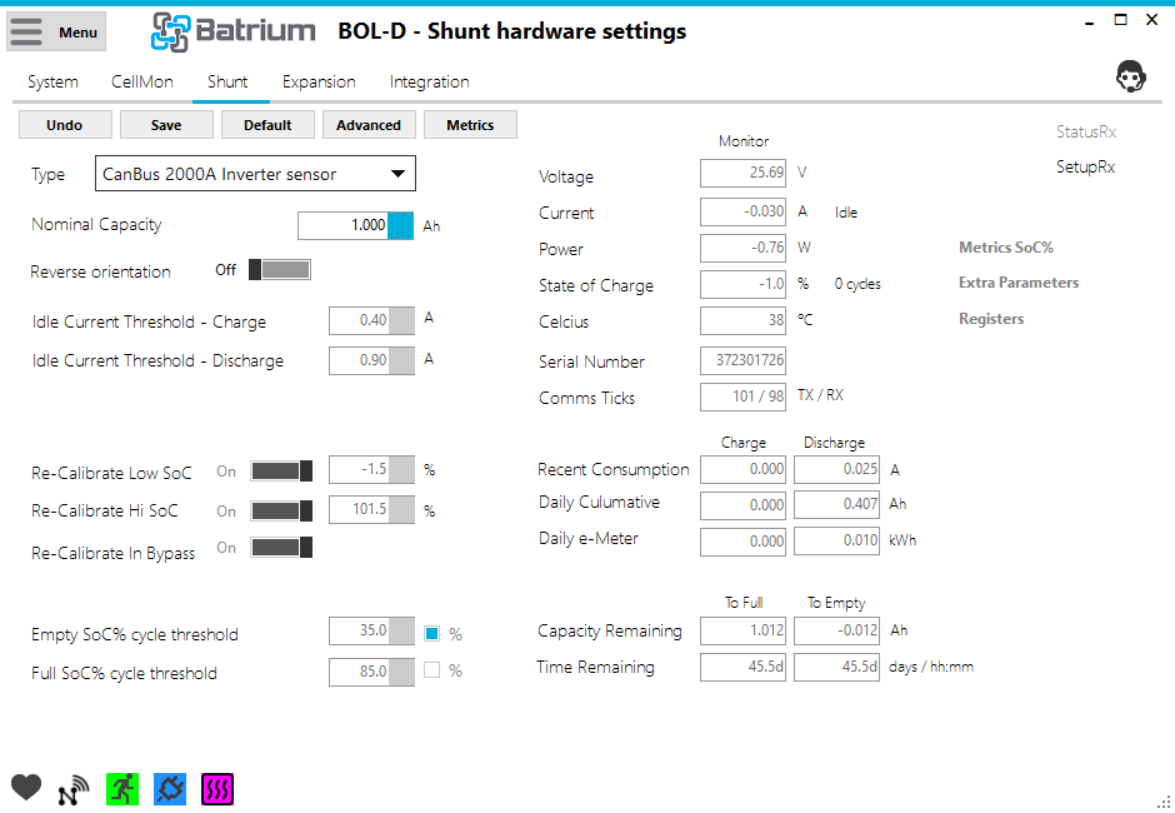Toggle the Re-Calibrate Hi SoC switch

pyautogui.click(x=282, y=511)
